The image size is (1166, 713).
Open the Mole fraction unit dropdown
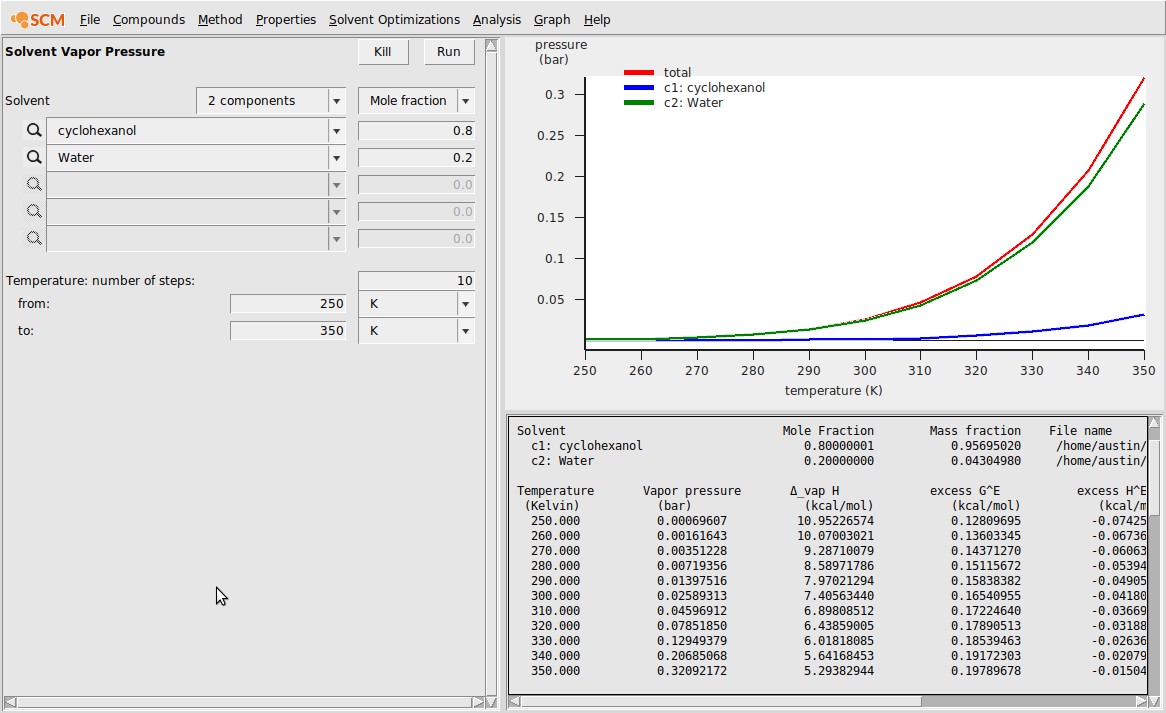[x=465, y=101]
